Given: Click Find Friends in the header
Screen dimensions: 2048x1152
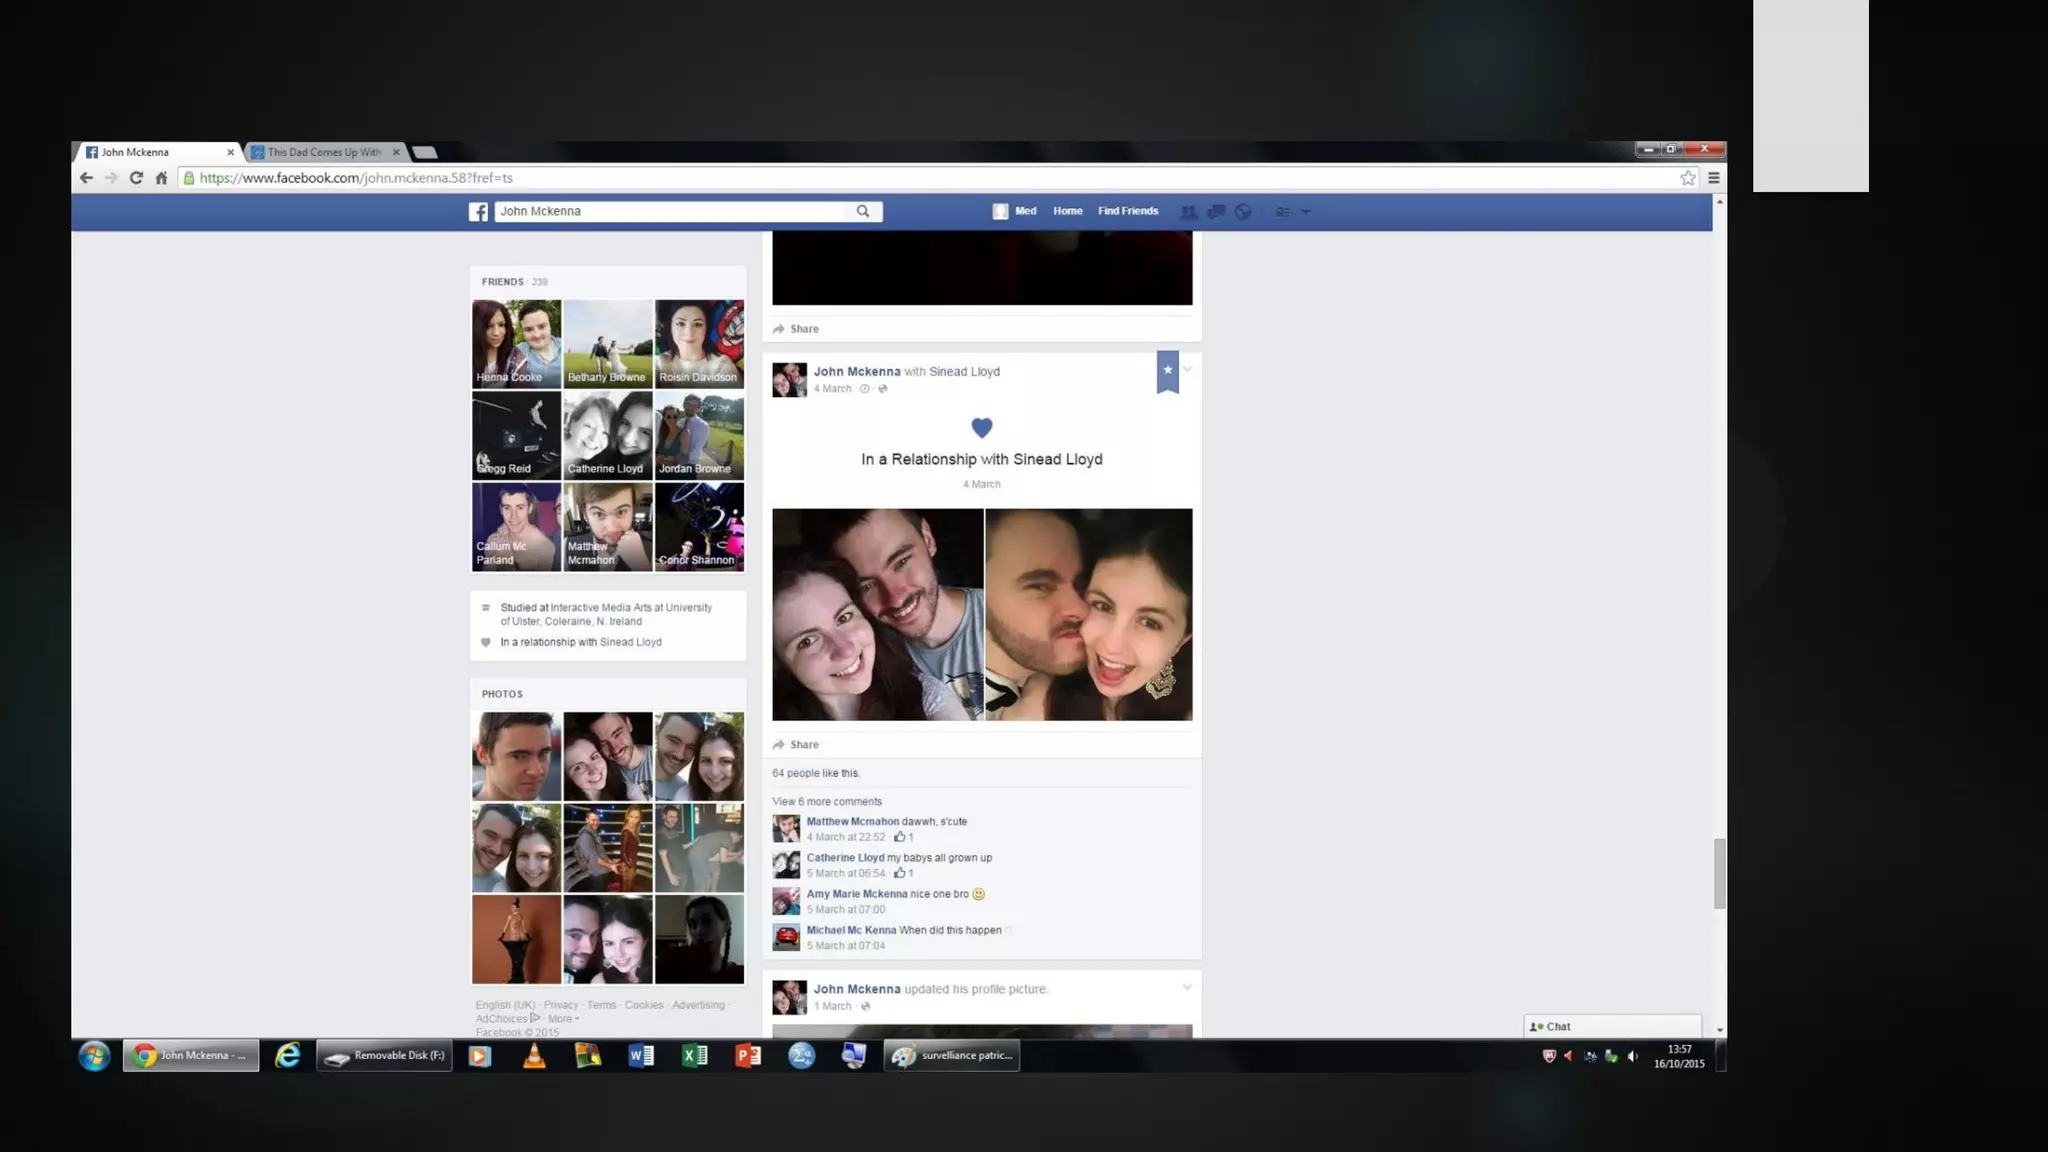Looking at the screenshot, I should click(x=1128, y=211).
